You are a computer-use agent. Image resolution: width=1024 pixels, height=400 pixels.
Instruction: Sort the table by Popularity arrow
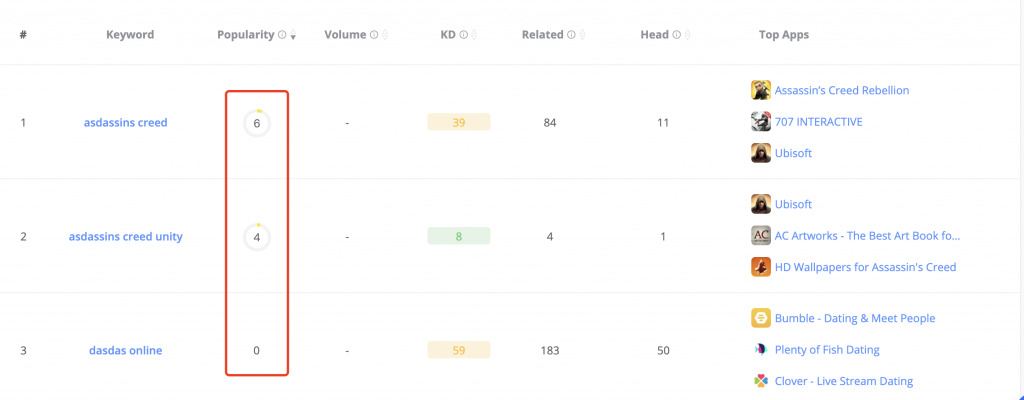(293, 36)
